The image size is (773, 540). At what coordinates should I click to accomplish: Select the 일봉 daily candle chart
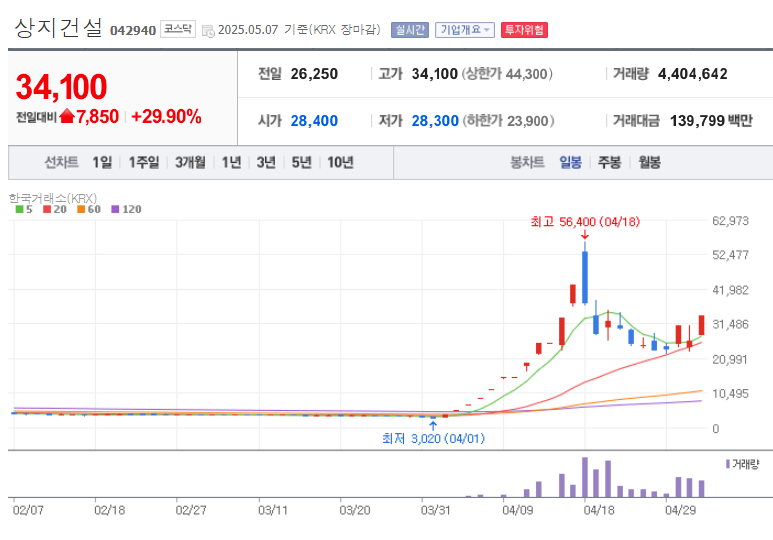570,162
